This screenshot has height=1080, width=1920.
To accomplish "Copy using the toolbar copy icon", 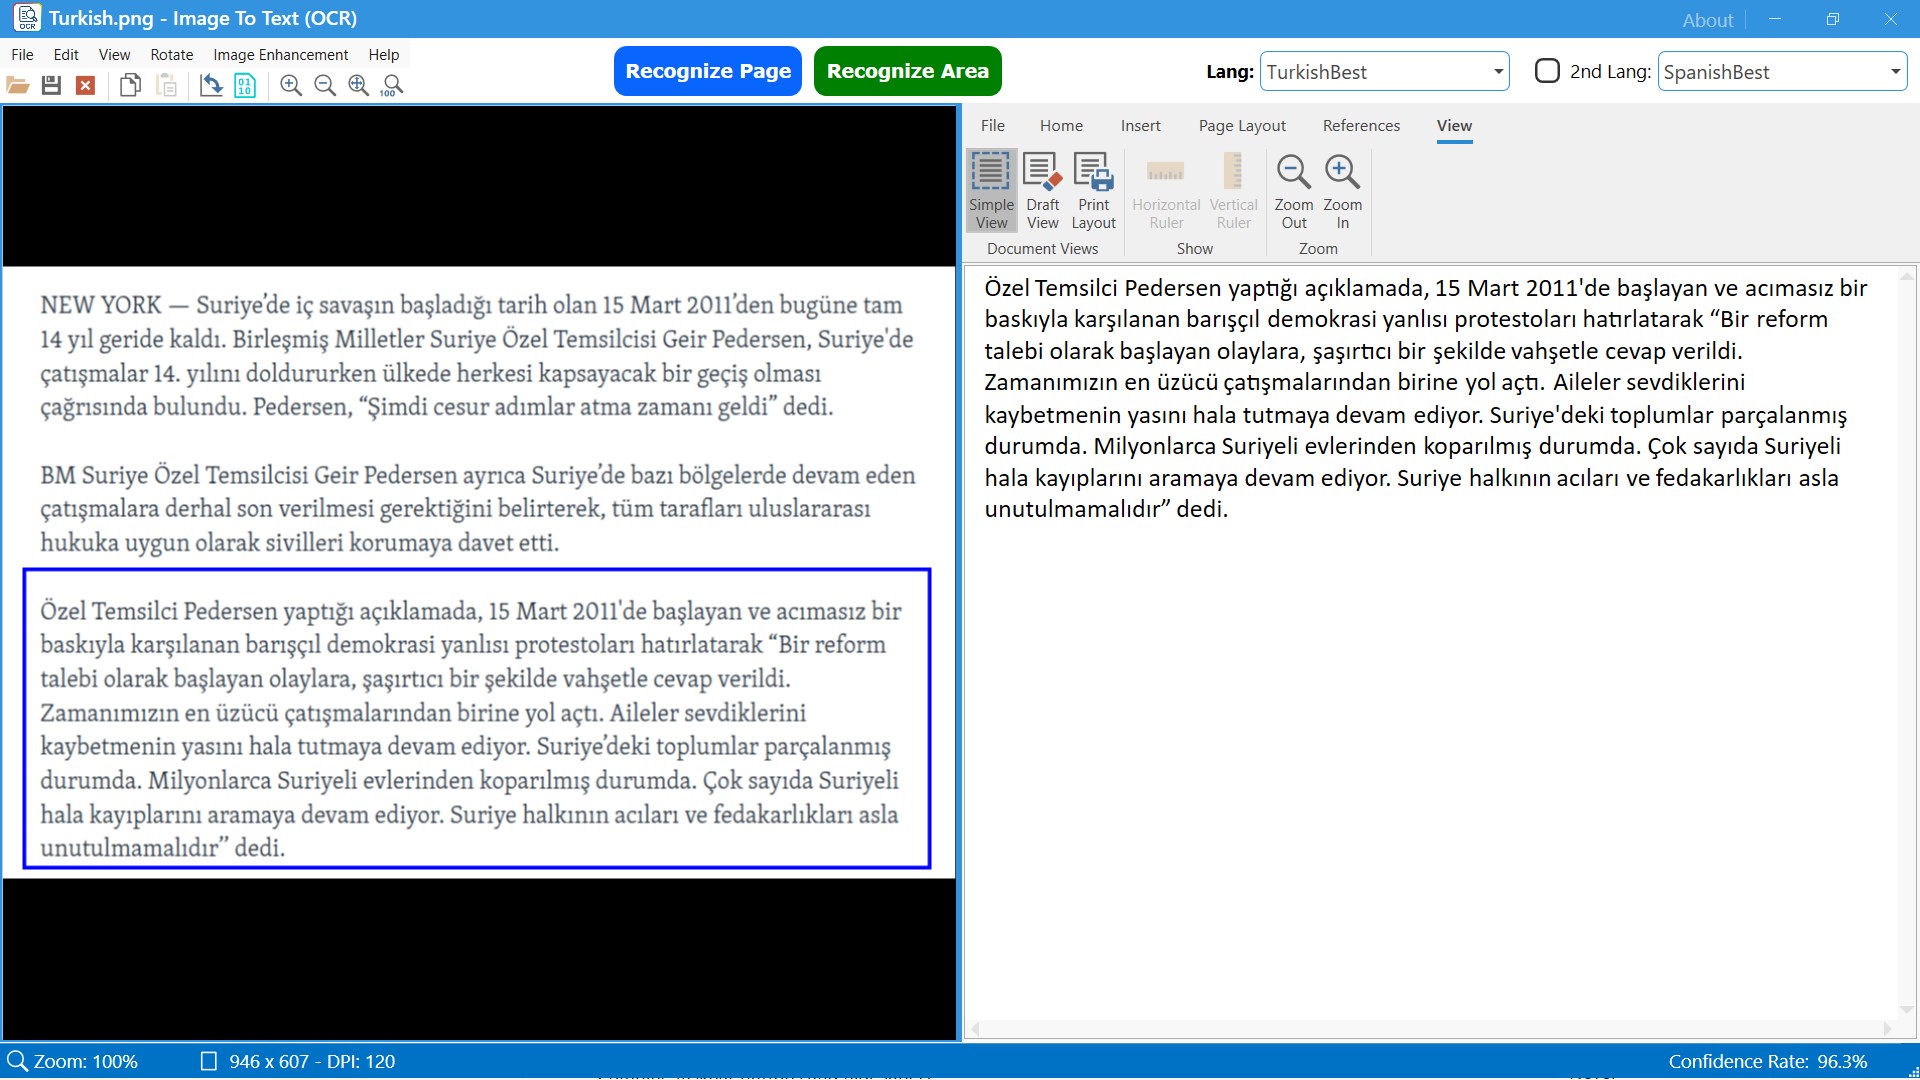I will tap(130, 86).
